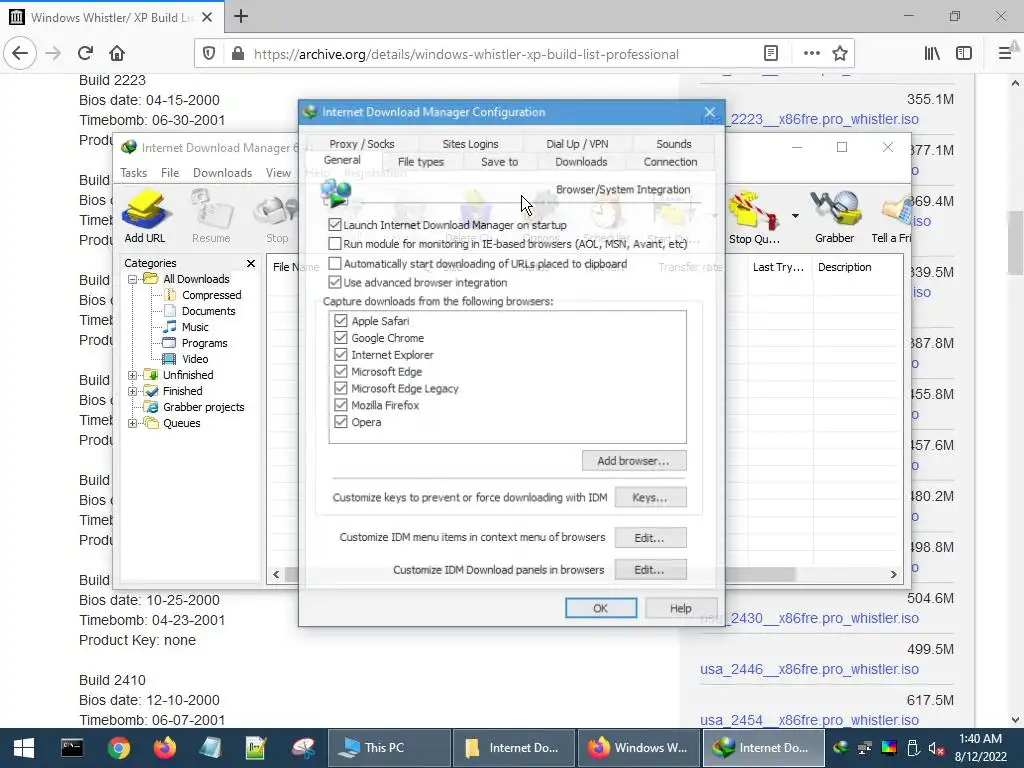Image resolution: width=1024 pixels, height=768 pixels.
Task: Toggle reader view icon in address bar
Action: pyautogui.click(x=771, y=54)
